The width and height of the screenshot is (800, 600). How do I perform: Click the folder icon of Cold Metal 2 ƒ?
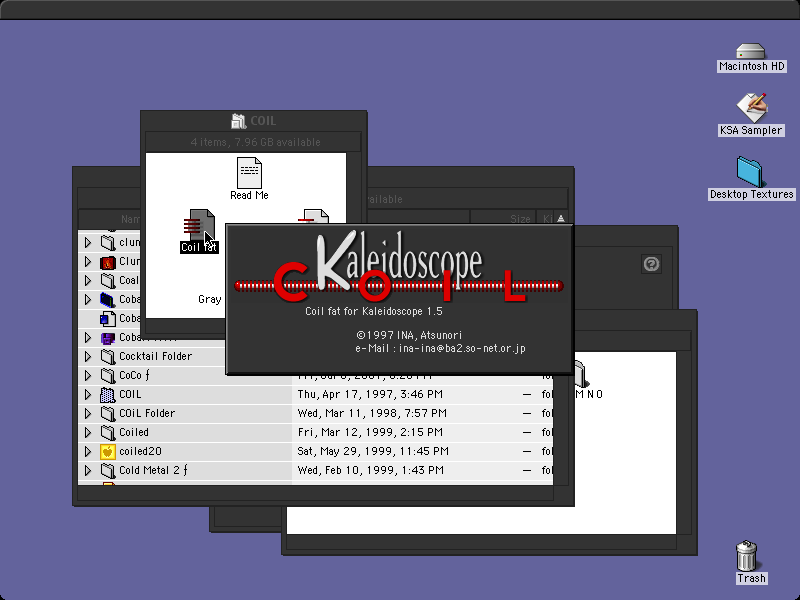click(108, 470)
